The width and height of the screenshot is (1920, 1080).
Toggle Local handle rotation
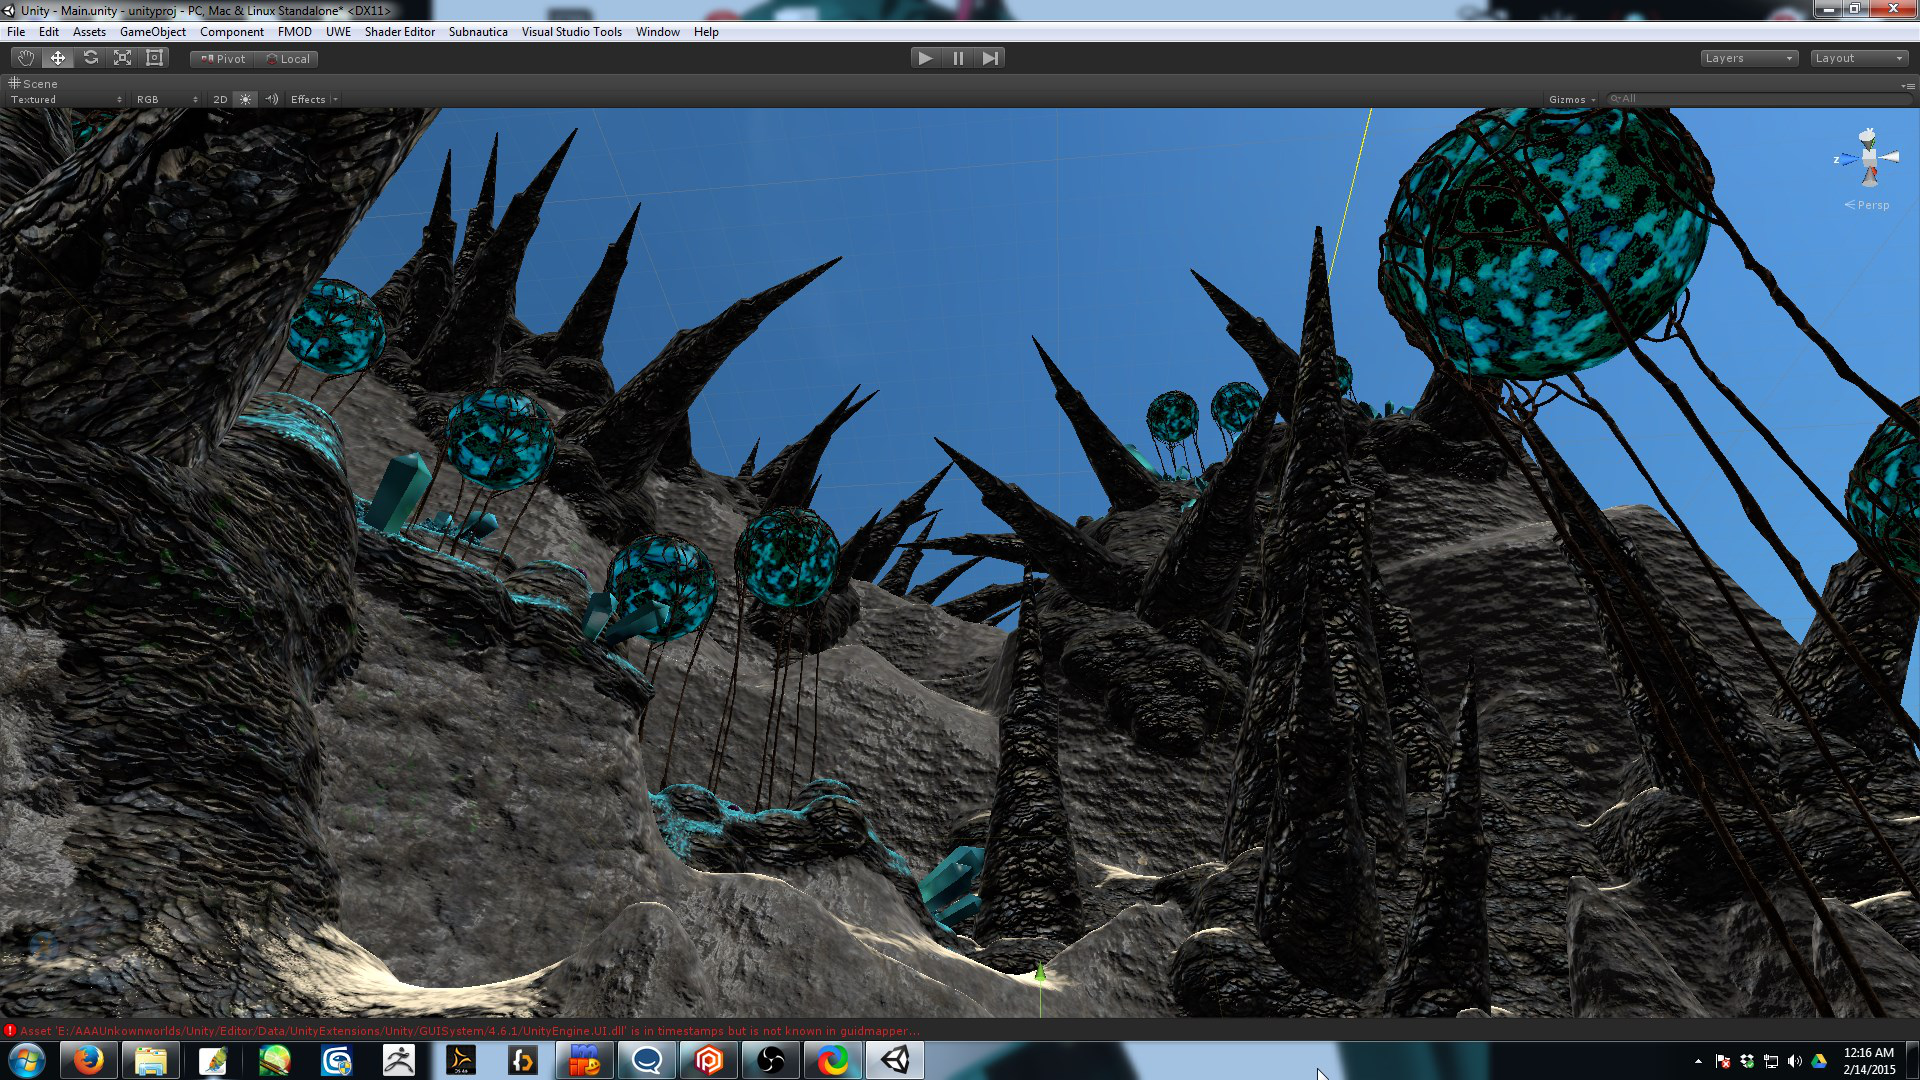pyautogui.click(x=288, y=59)
